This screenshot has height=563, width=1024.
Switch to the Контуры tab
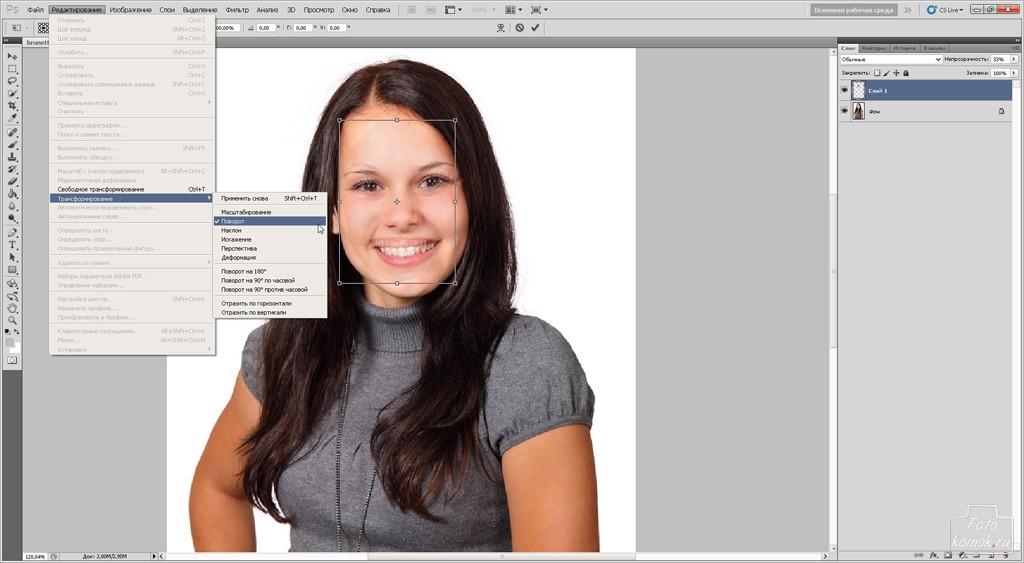click(x=874, y=48)
